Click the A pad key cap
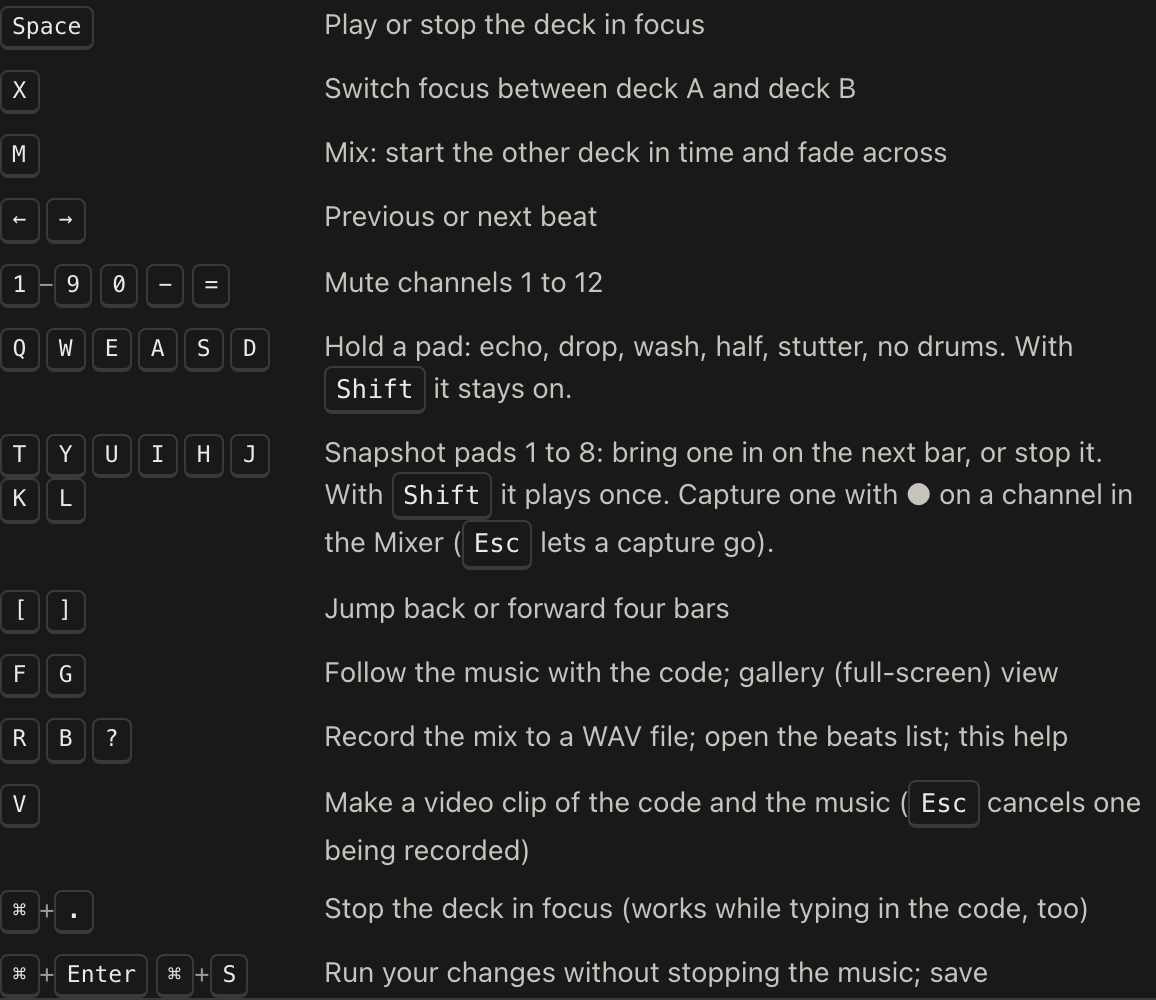1156x1000 pixels. [x=158, y=350]
